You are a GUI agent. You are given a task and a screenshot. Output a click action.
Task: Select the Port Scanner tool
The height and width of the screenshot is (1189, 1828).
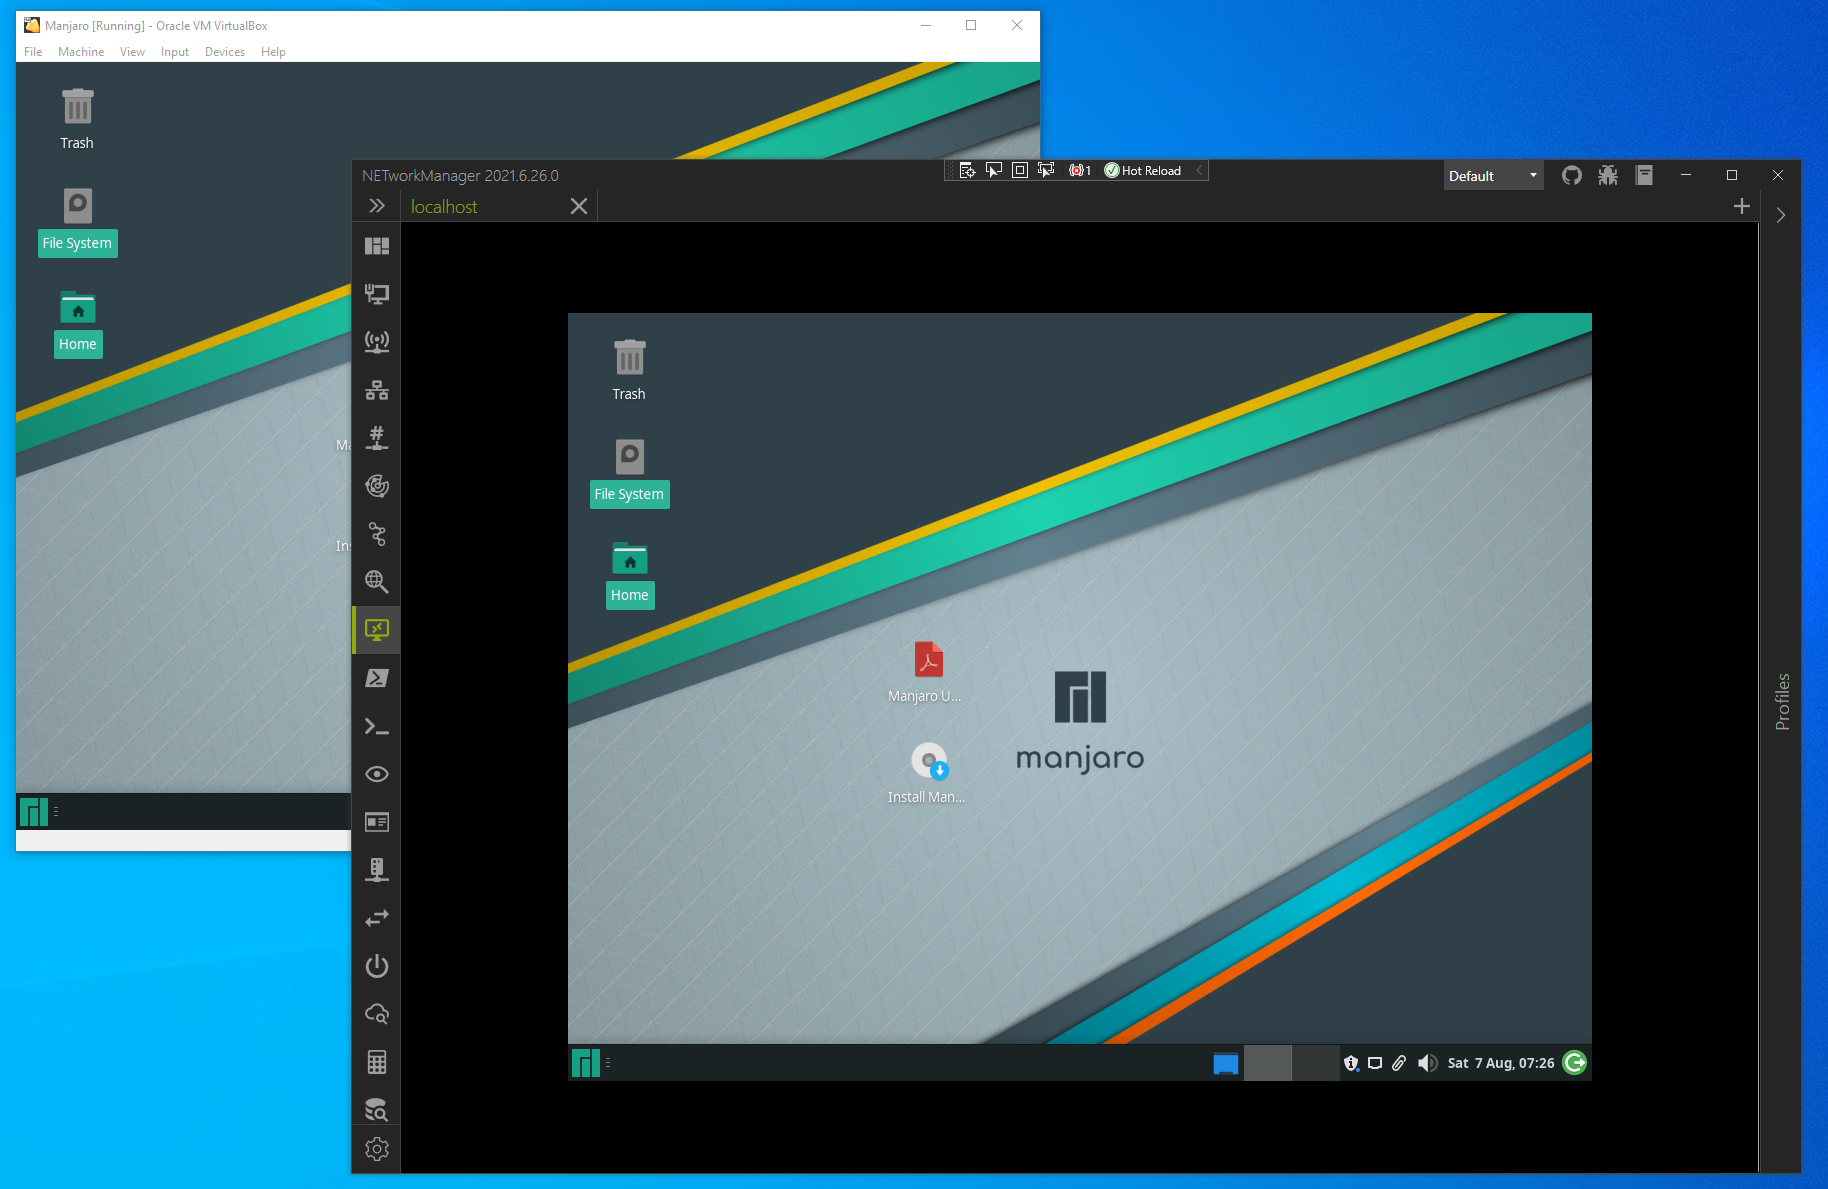pos(377,438)
